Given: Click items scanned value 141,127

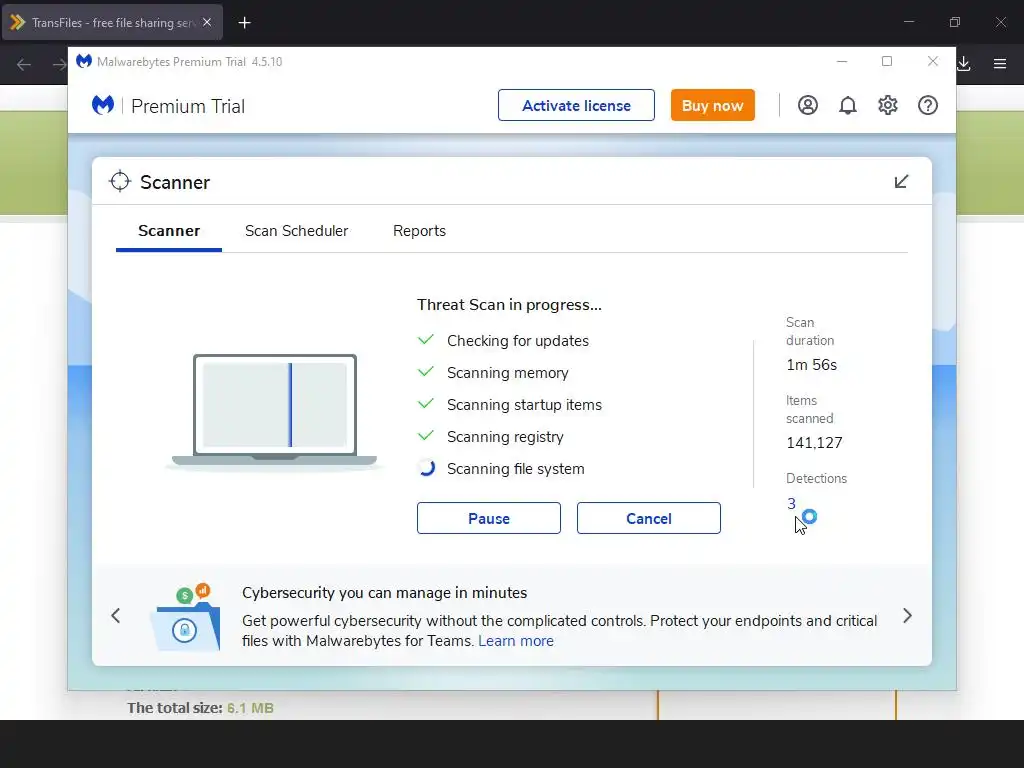Looking at the screenshot, I should pyautogui.click(x=814, y=443).
